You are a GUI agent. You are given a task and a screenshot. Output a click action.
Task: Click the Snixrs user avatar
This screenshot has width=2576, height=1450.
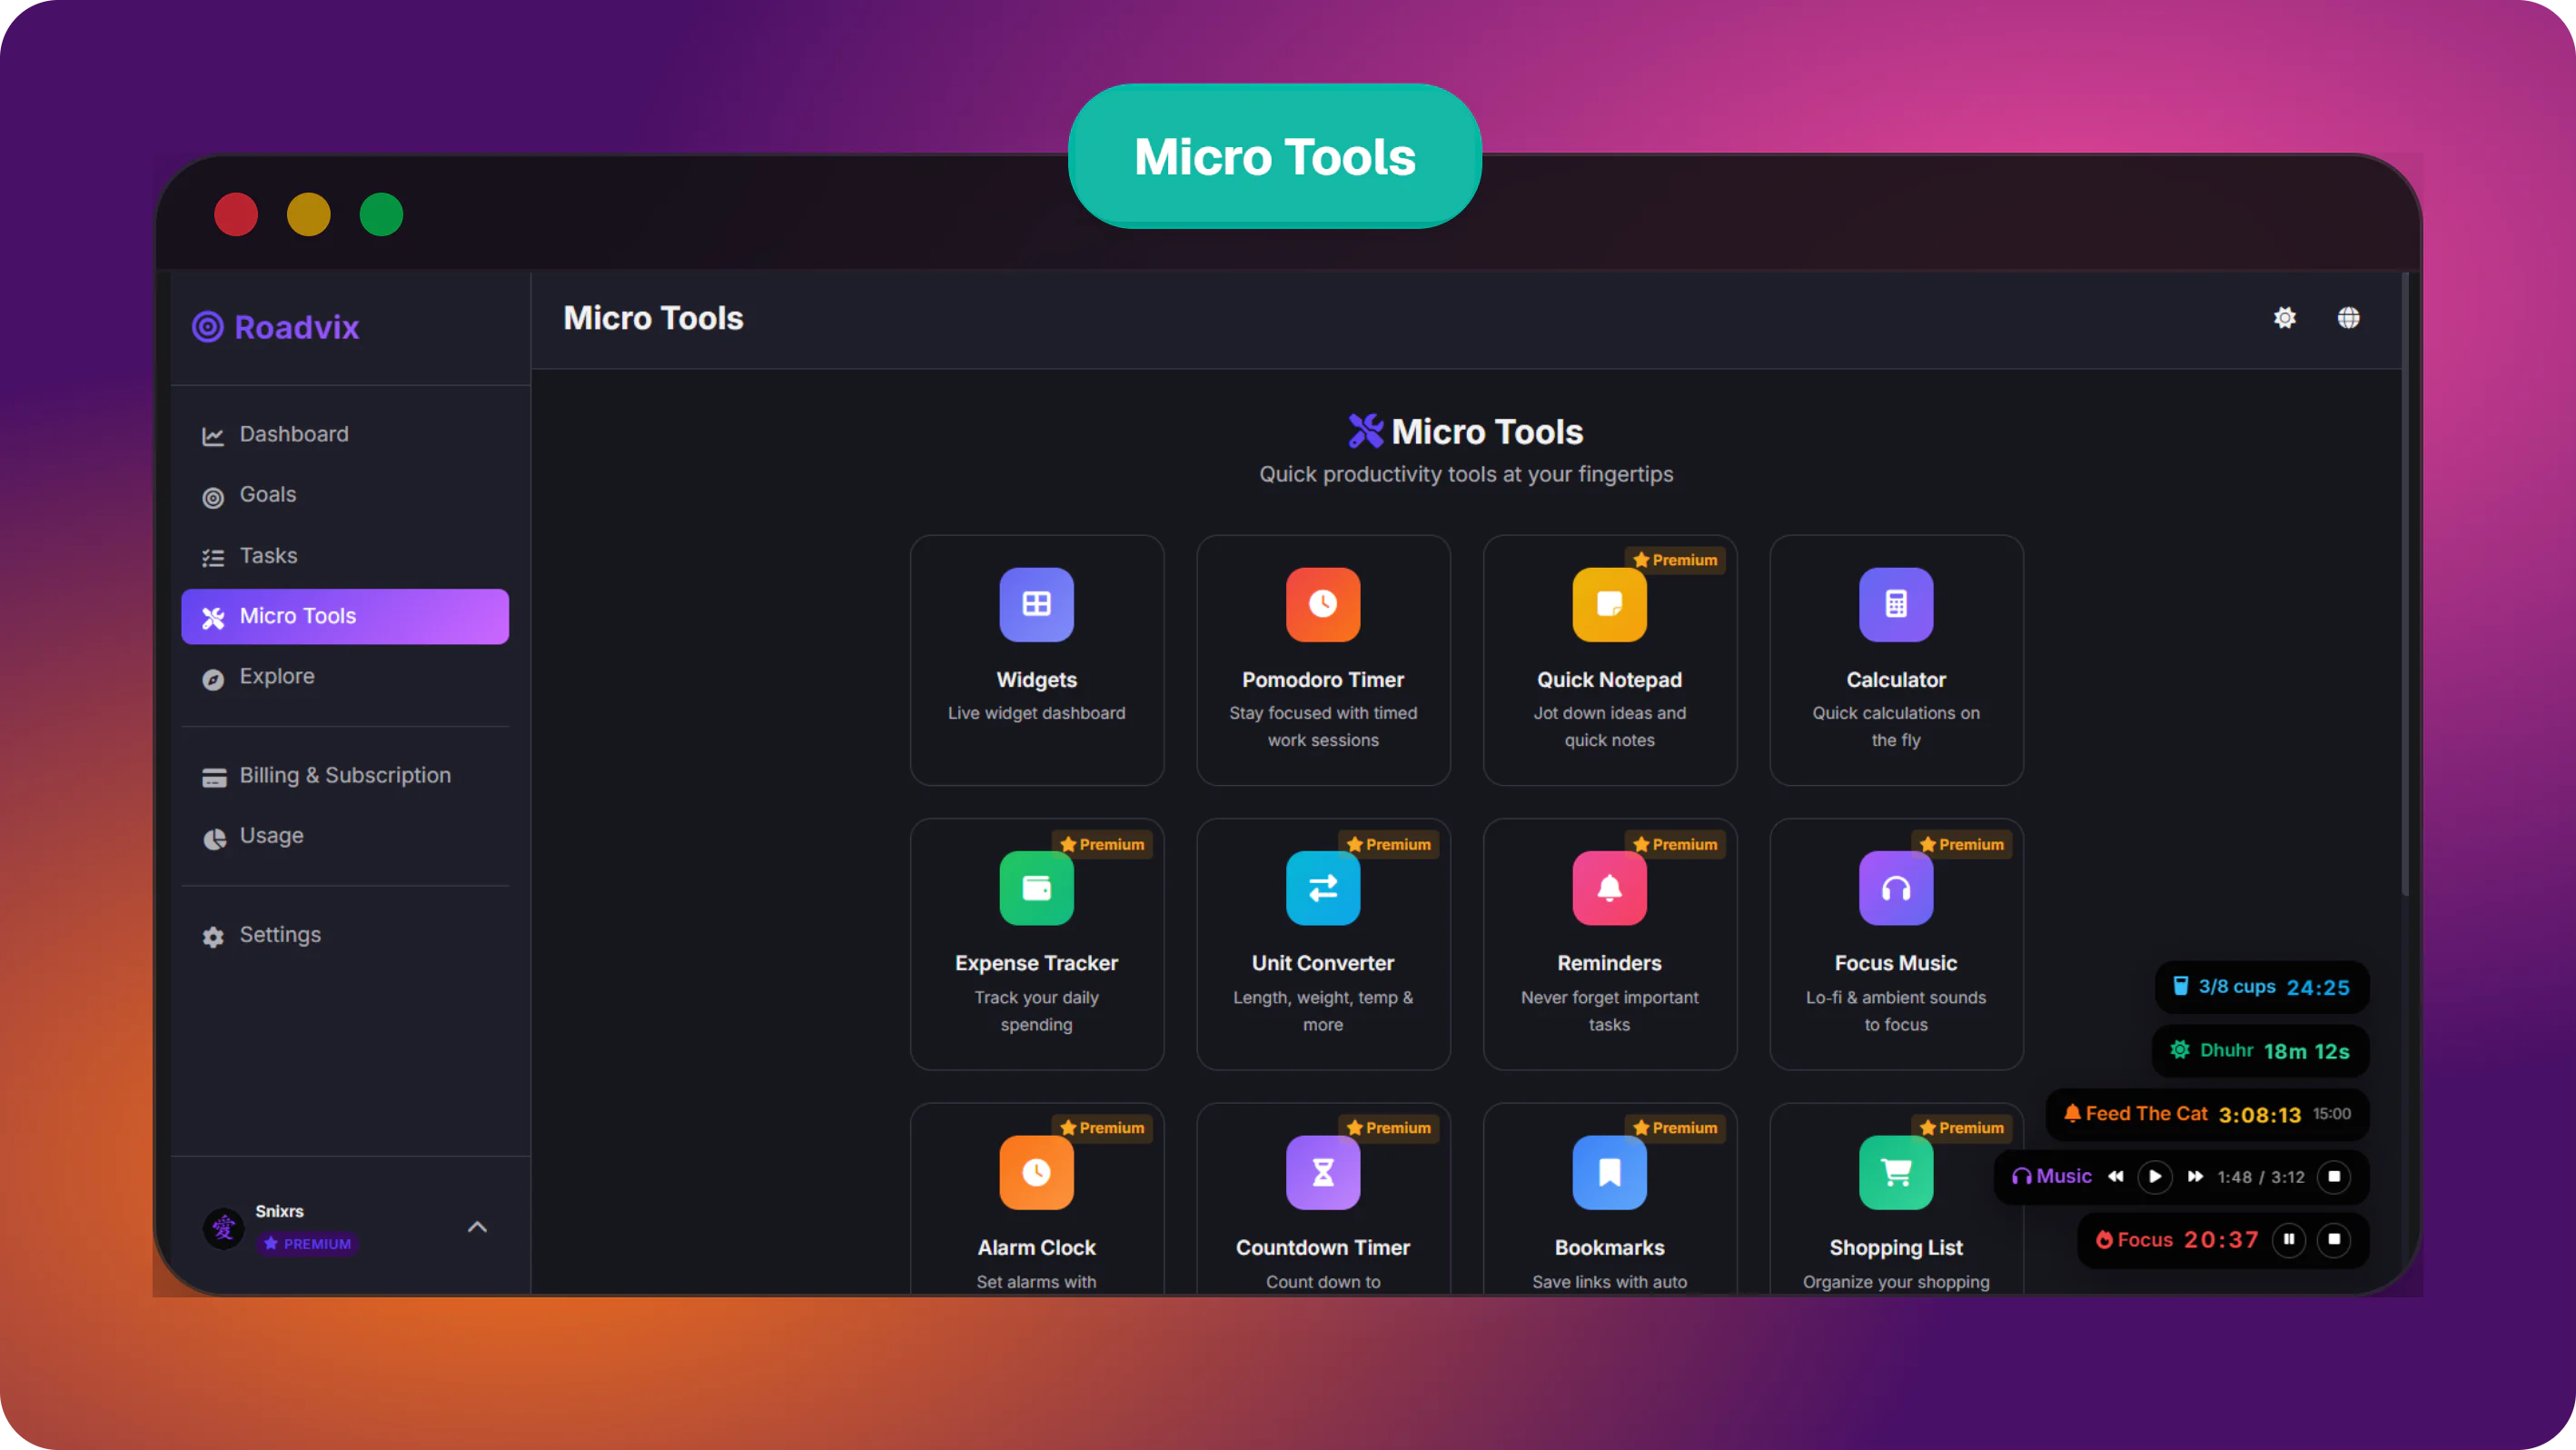coord(223,1227)
